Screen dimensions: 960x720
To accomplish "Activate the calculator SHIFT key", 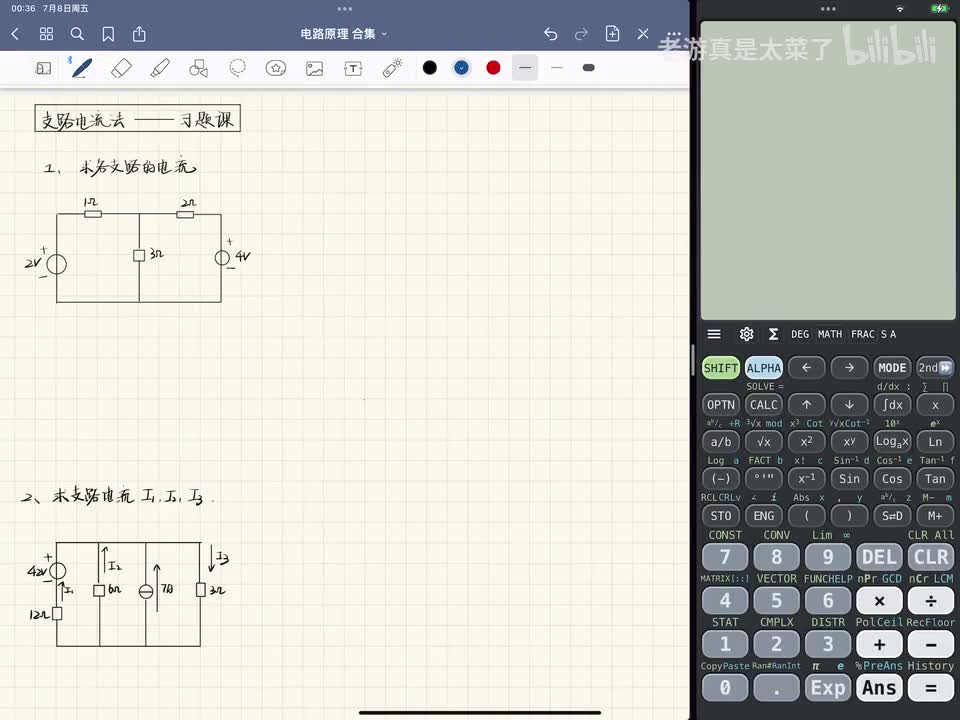I will point(721,368).
